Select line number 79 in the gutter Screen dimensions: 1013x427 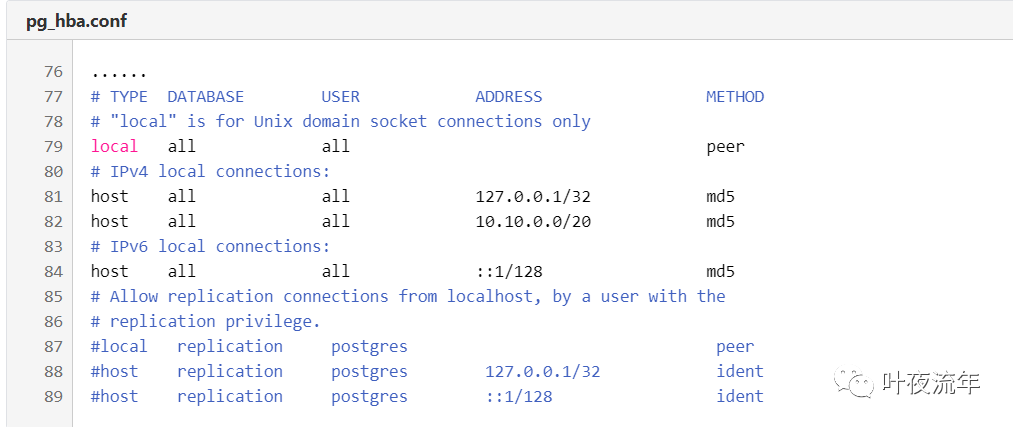(53, 147)
